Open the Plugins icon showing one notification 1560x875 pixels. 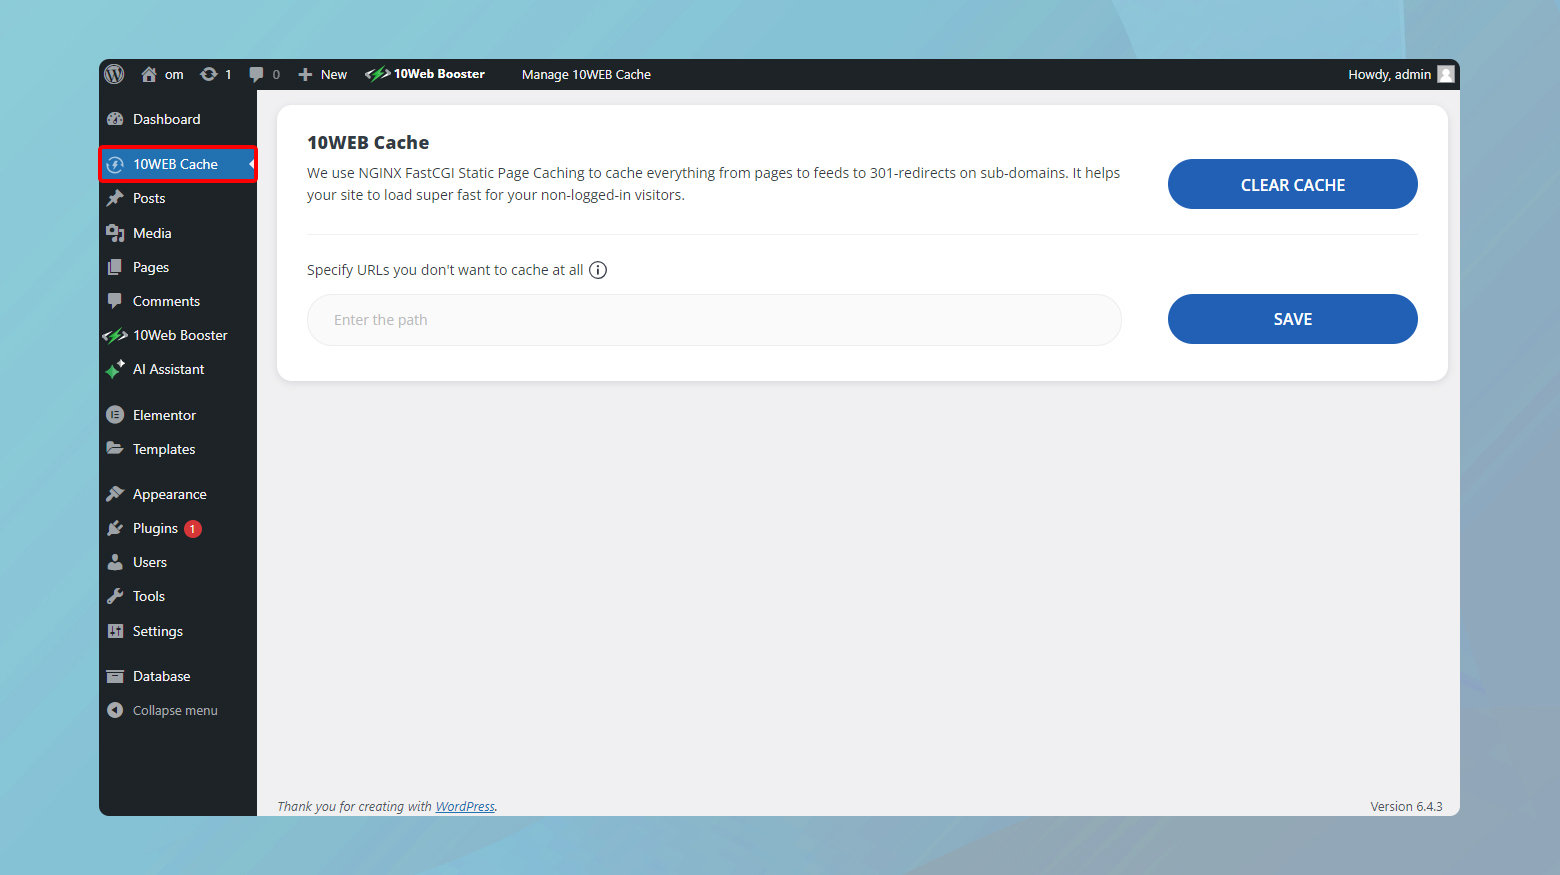click(115, 528)
